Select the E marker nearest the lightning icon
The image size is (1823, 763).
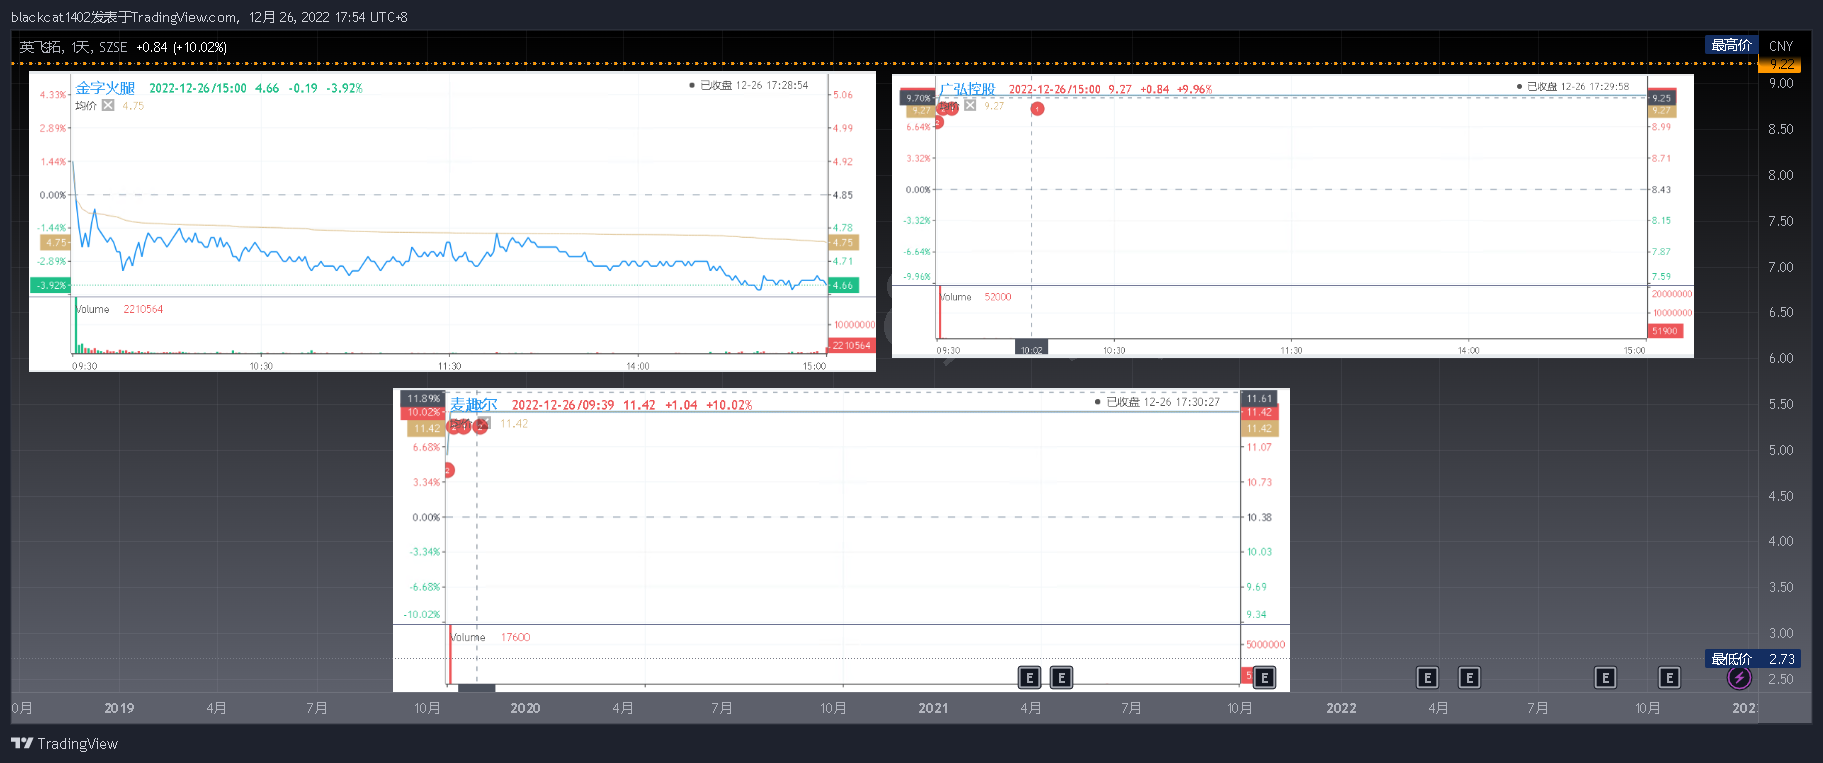(x=1669, y=678)
